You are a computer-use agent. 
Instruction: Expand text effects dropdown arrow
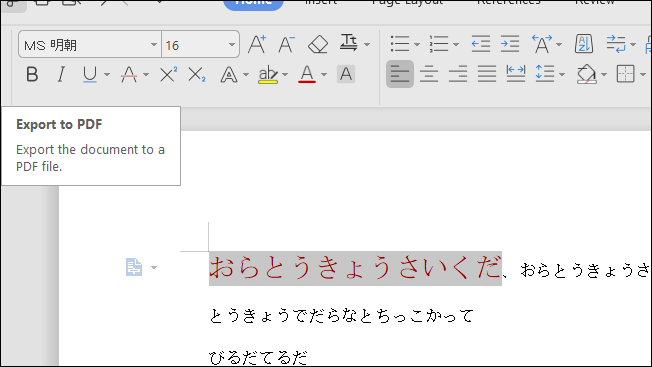(246, 75)
